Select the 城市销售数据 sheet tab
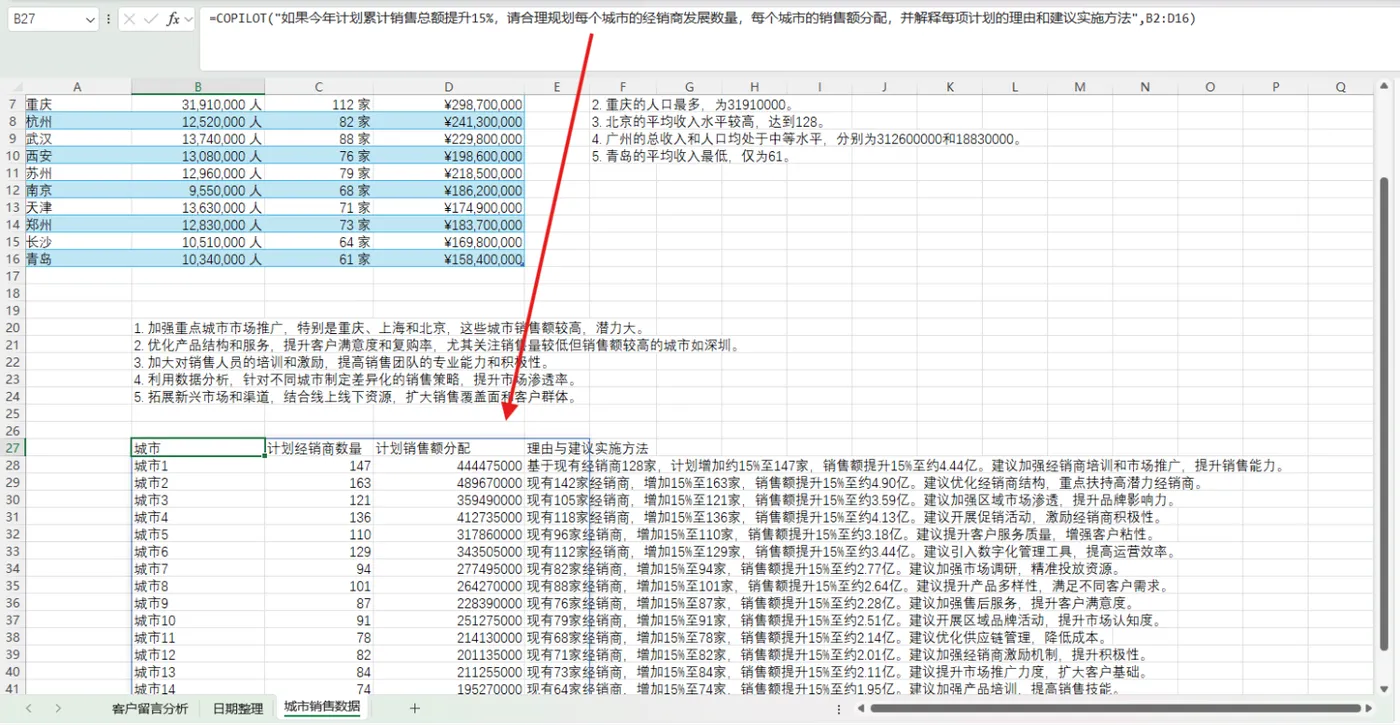This screenshot has height=725, width=1400. 322,707
